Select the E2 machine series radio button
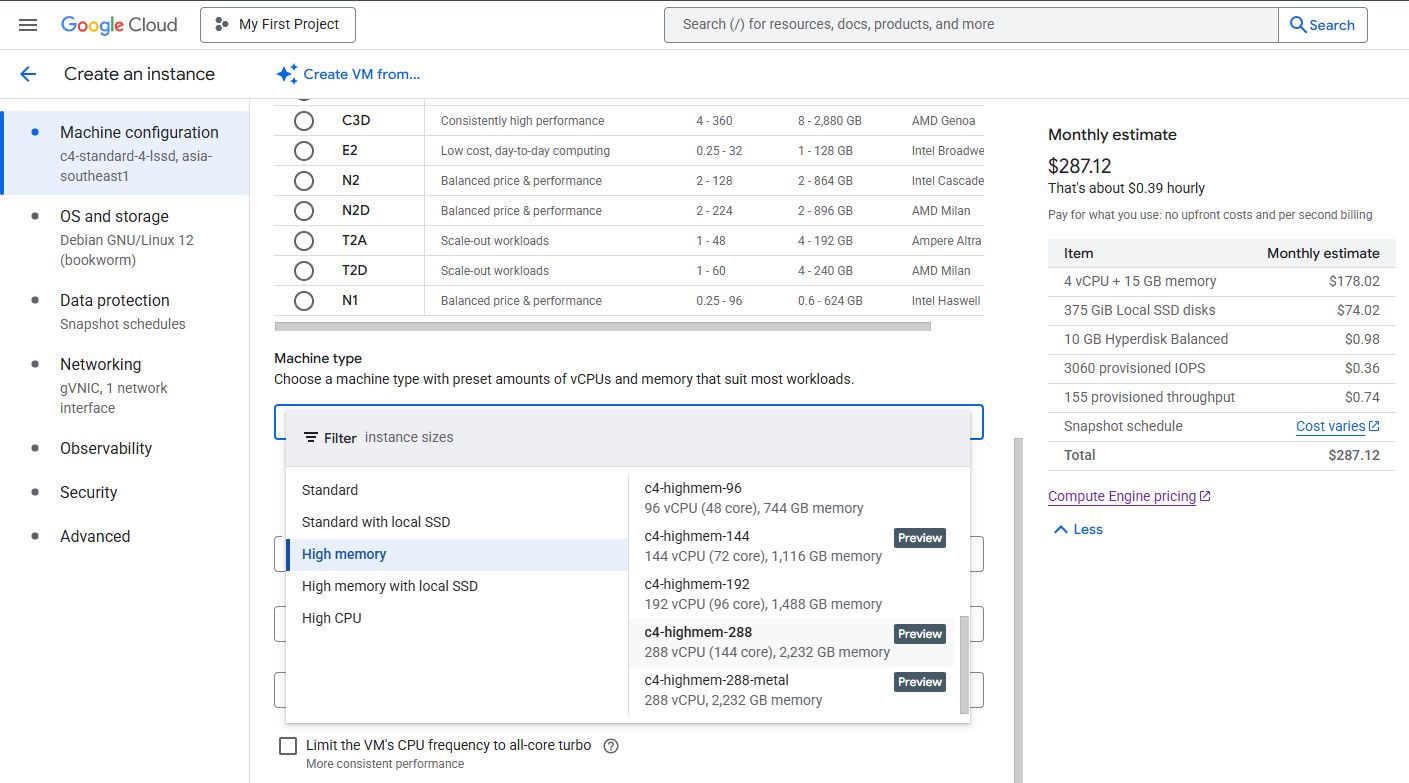 point(304,151)
